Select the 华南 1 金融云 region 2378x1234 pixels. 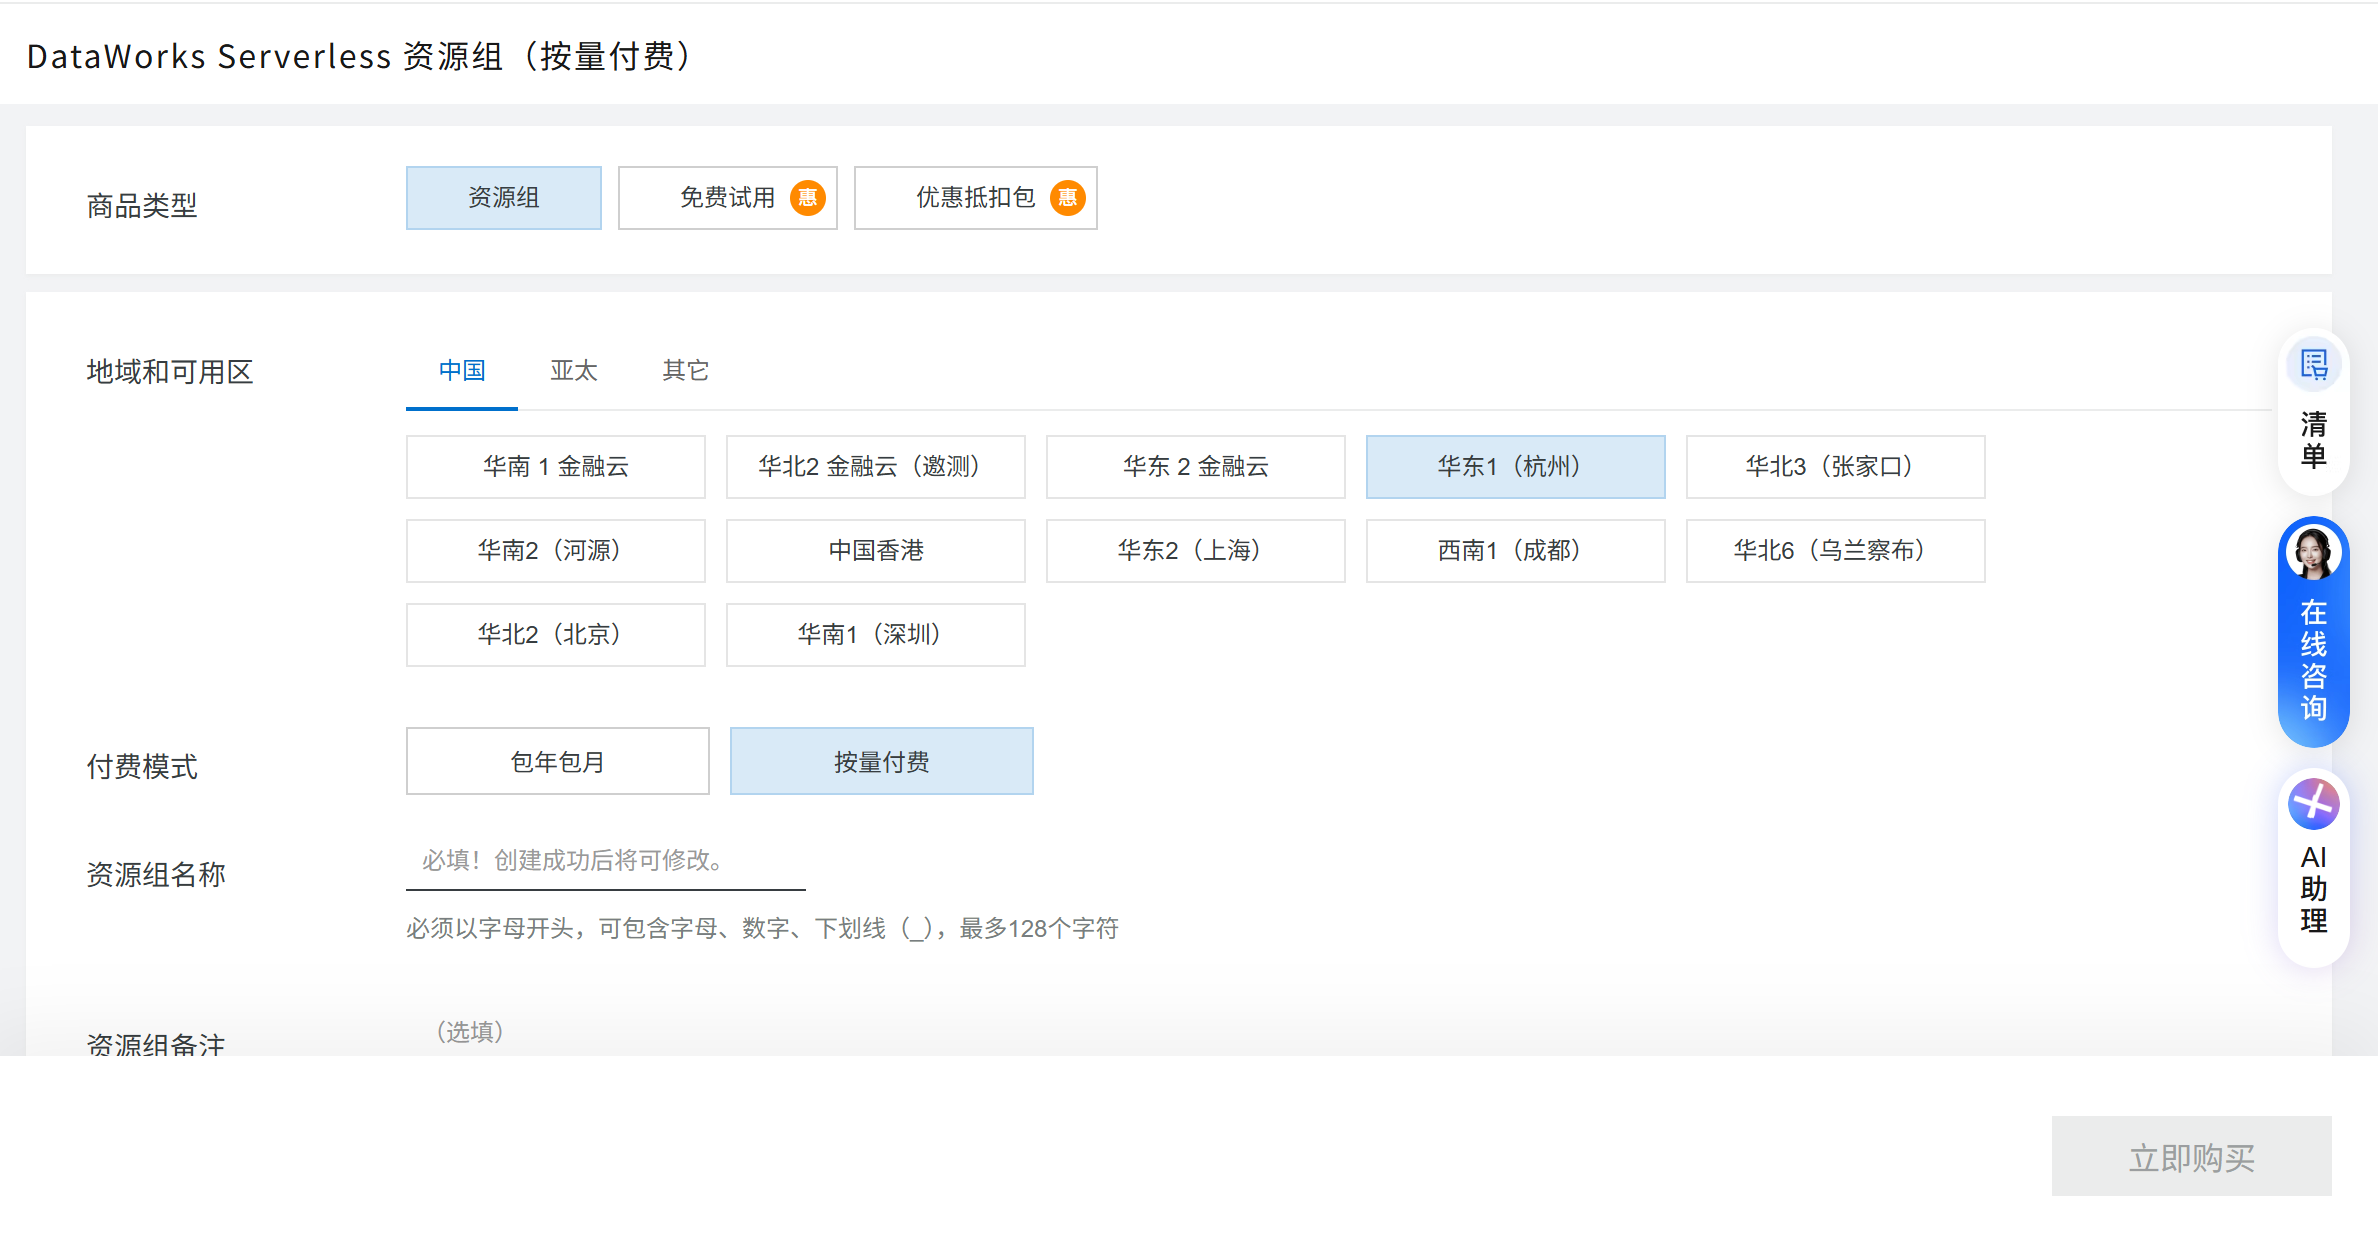(x=556, y=466)
